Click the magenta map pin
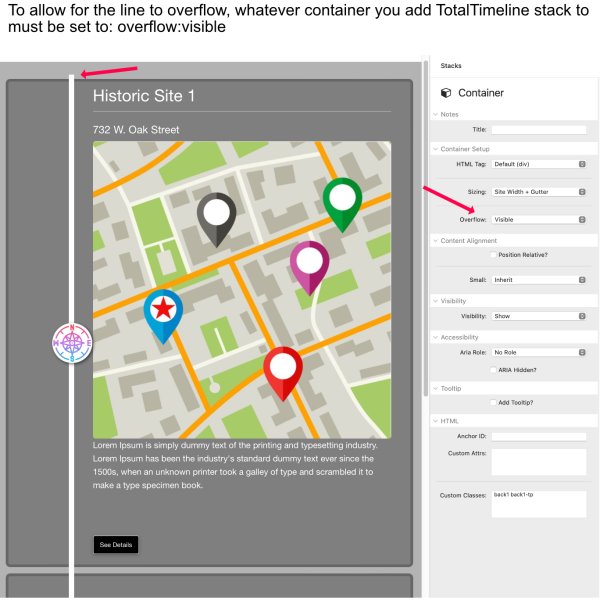This screenshot has height=600, width=600. click(310, 265)
